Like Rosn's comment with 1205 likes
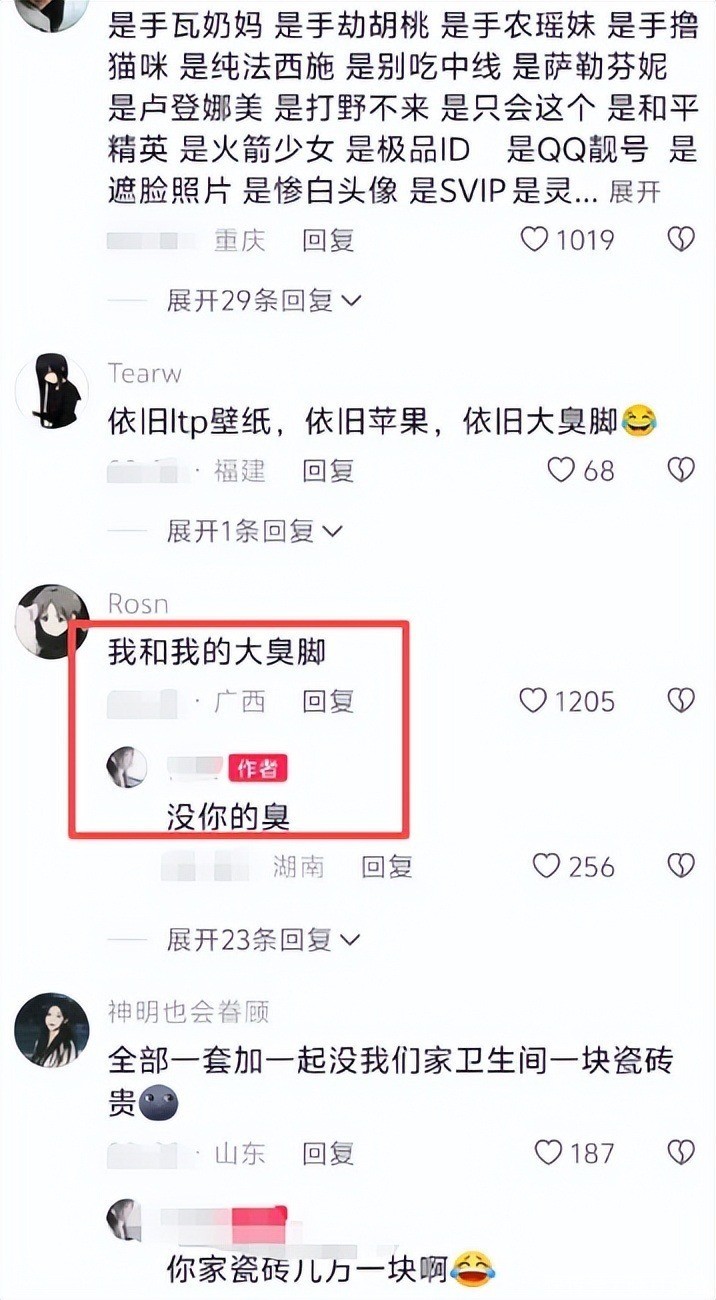Screen dimensions: 716x1300 pos(533,701)
